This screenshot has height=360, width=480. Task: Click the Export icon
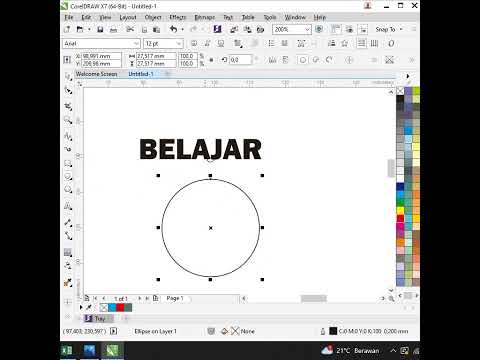tap(247, 29)
